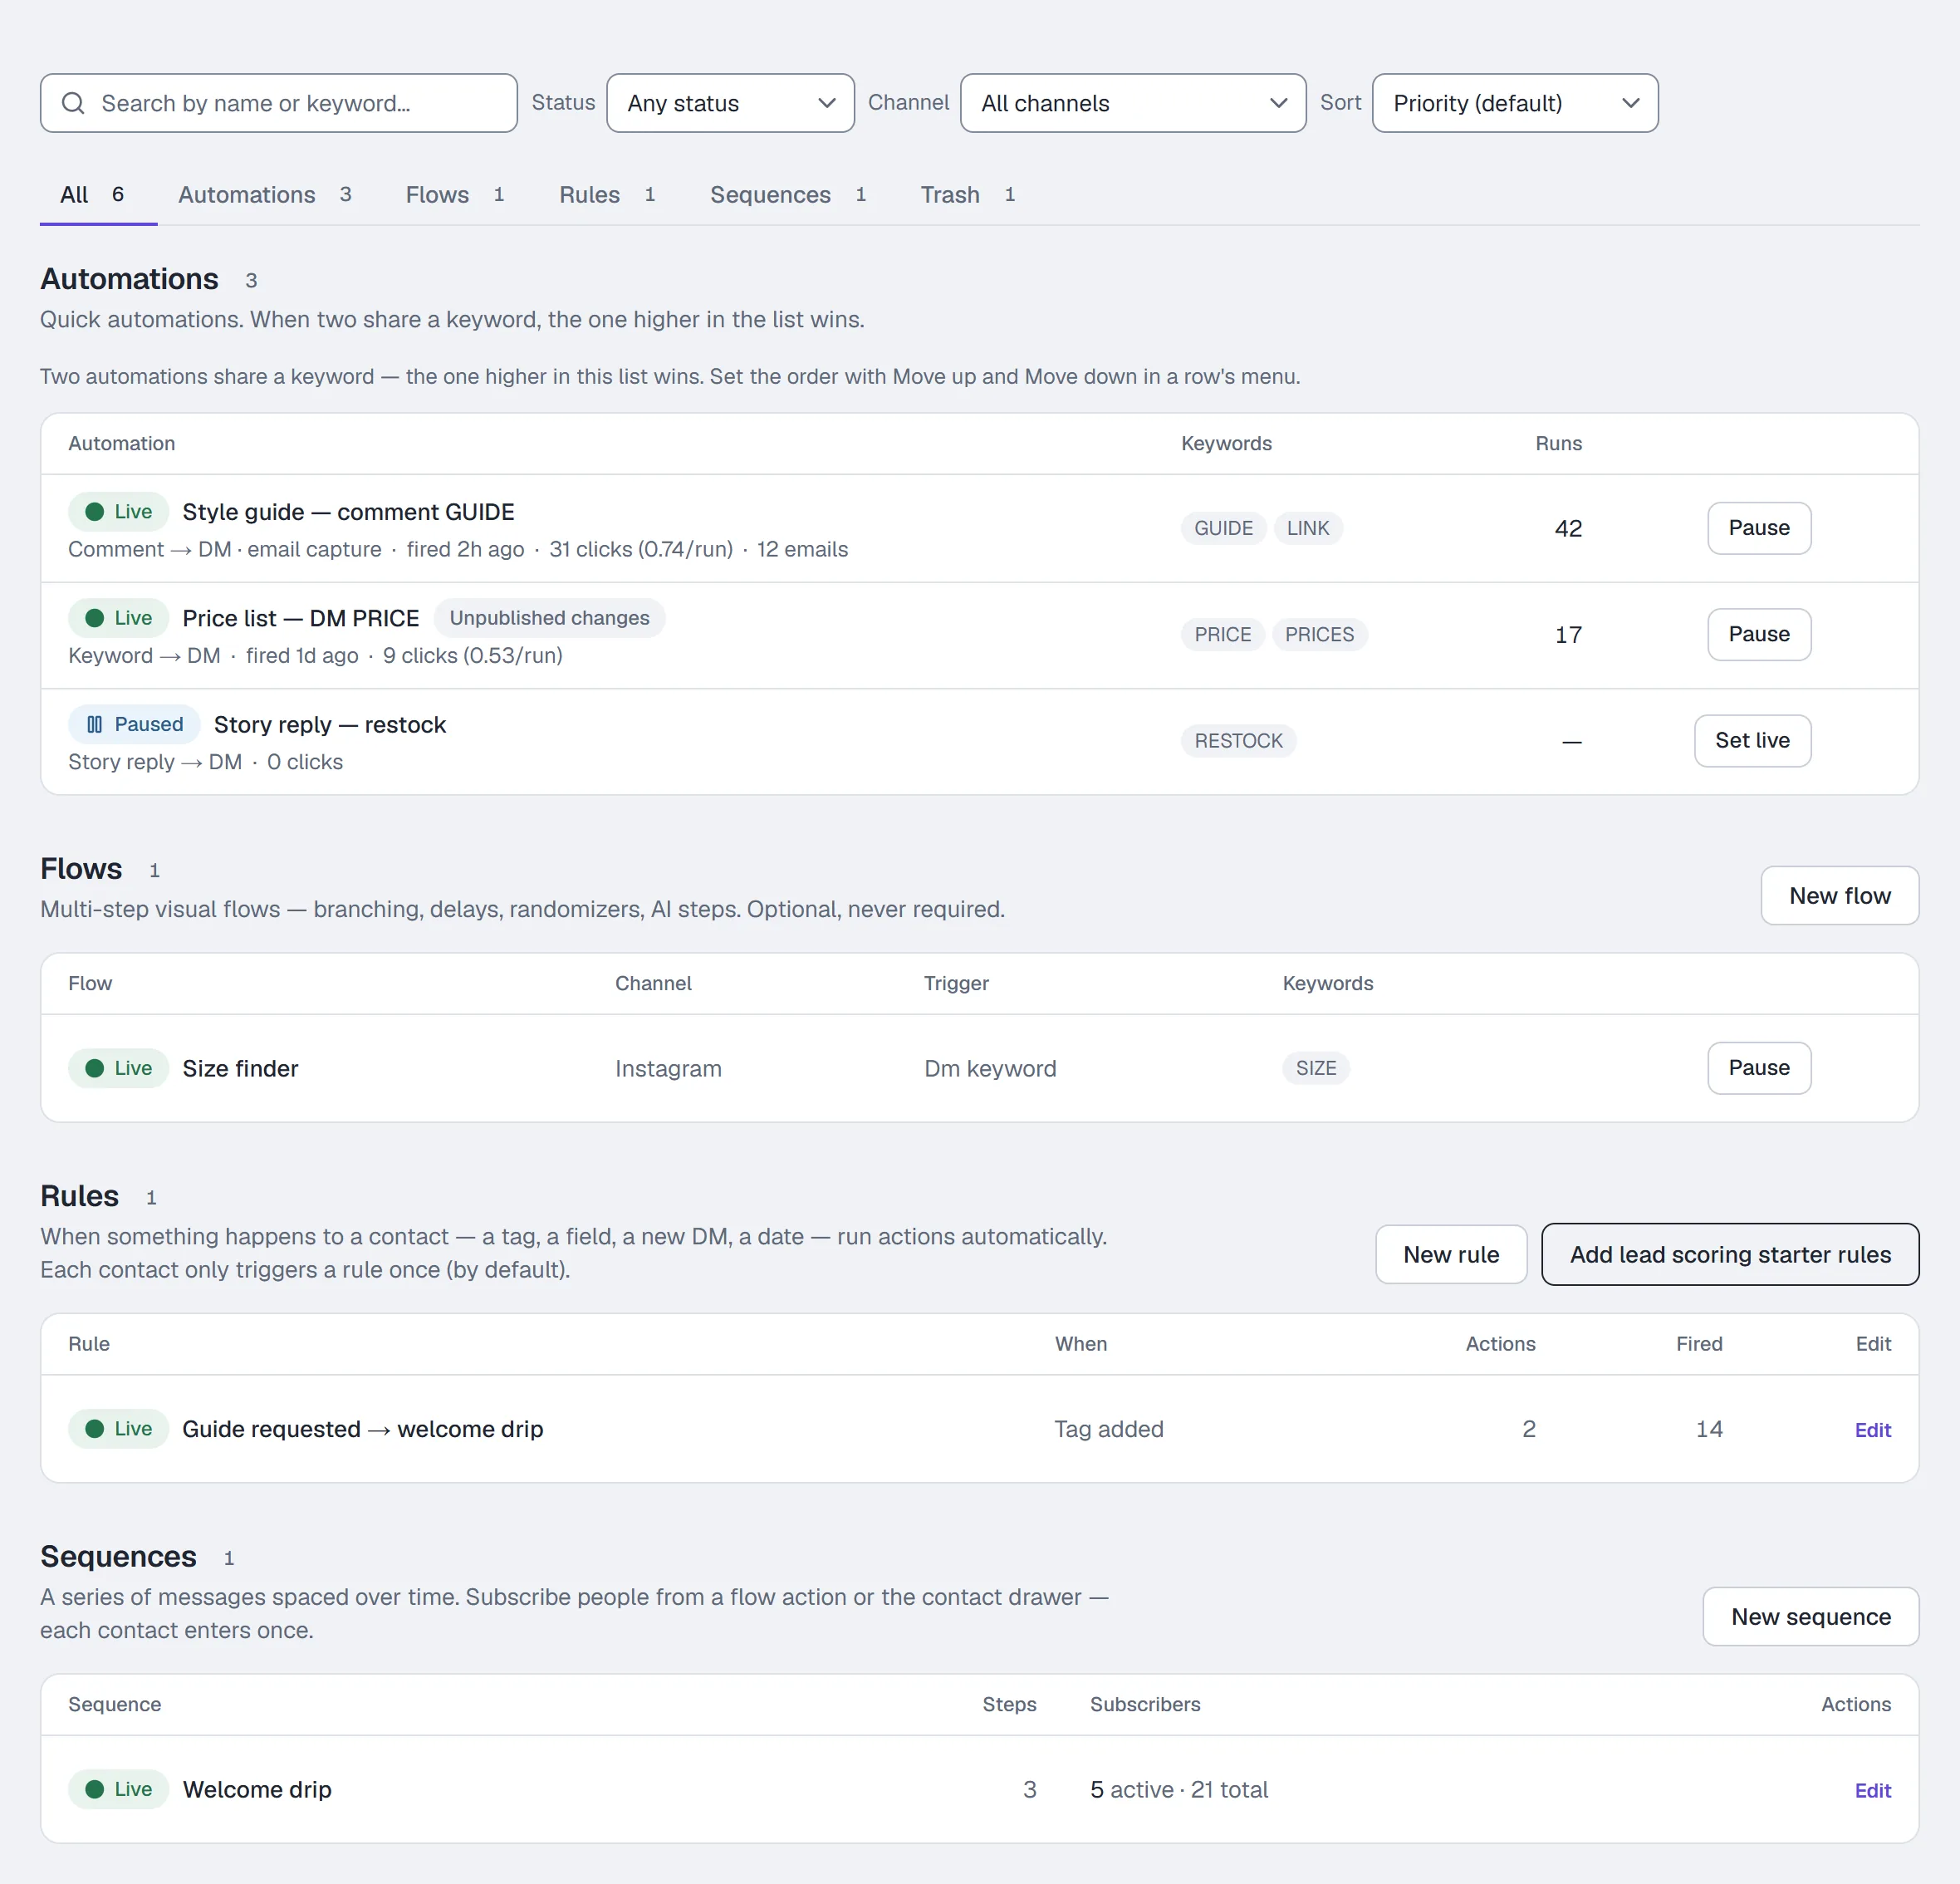Click the 17 runs value

coord(1568,635)
